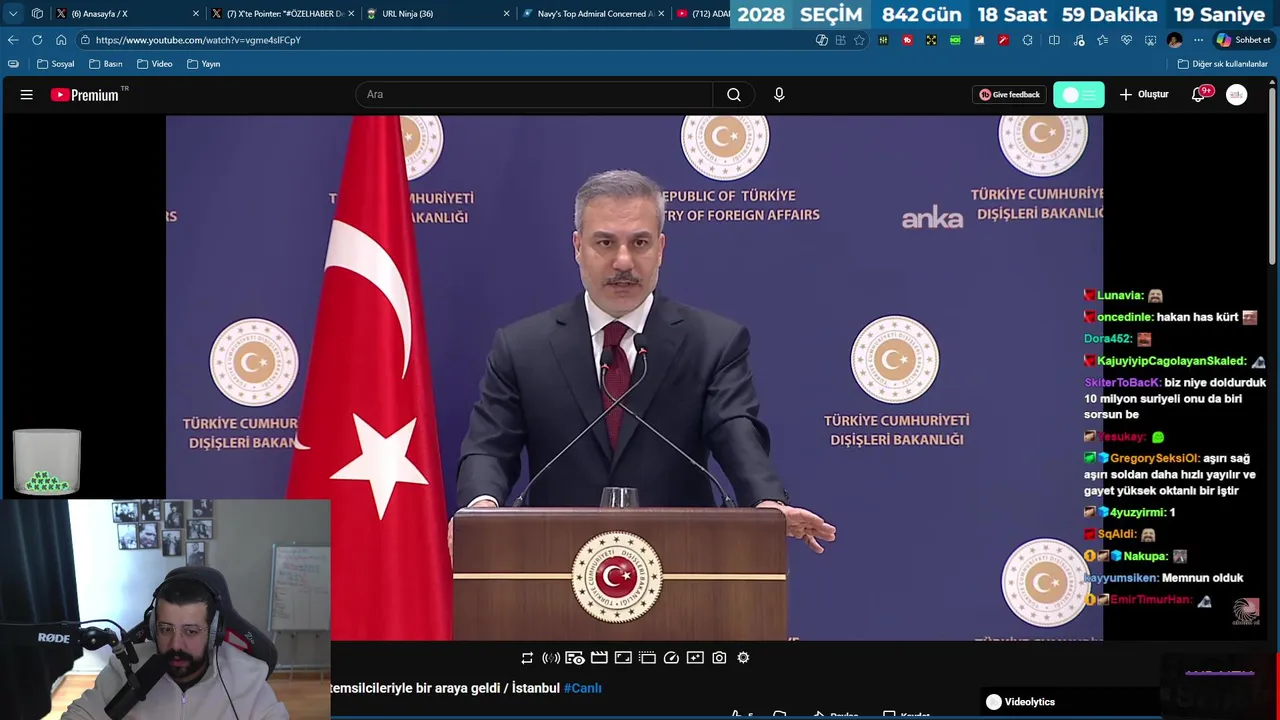The width and height of the screenshot is (1280, 720).
Task: Switch to Navy's Top Admiral tab
Action: coord(593,14)
